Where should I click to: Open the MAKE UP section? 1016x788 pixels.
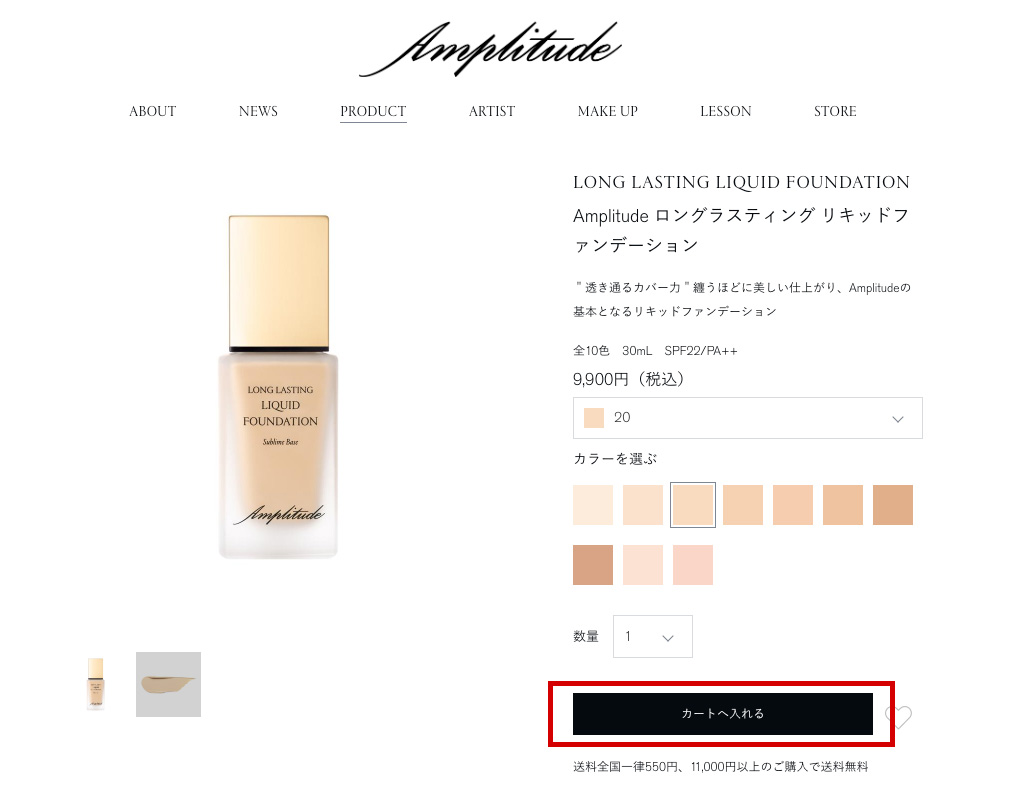tap(608, 111)
